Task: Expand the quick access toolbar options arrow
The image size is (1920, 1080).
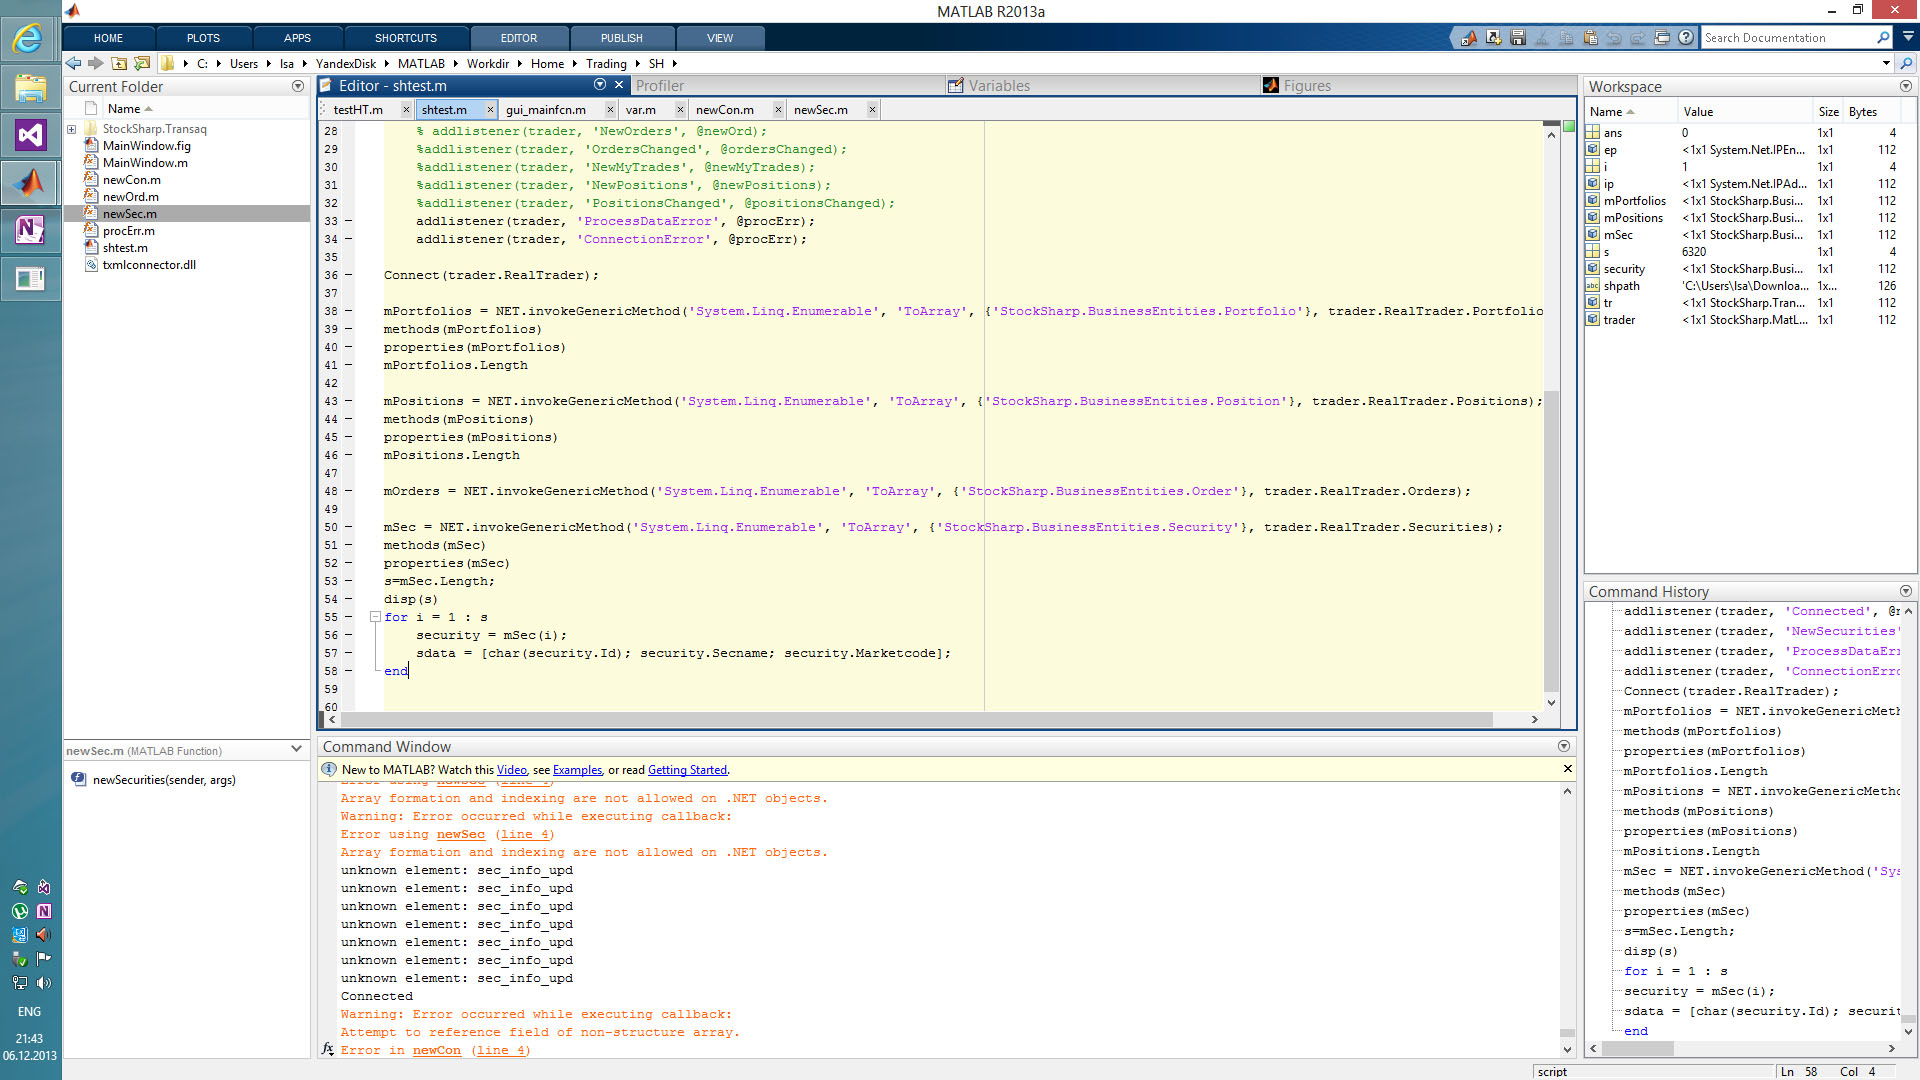Action: click(x=1909, y=37)
